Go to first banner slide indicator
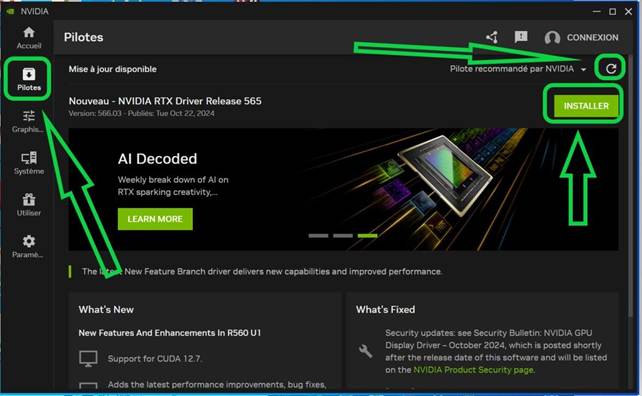Image resolution: width=642 pixels, height=396 pixels. (318, 235)
